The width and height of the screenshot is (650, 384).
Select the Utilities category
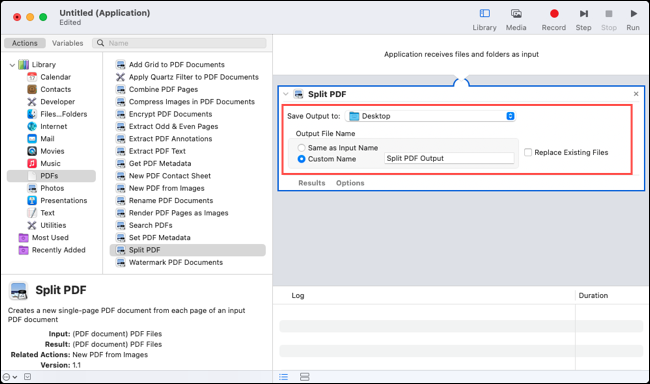point(53,225)
